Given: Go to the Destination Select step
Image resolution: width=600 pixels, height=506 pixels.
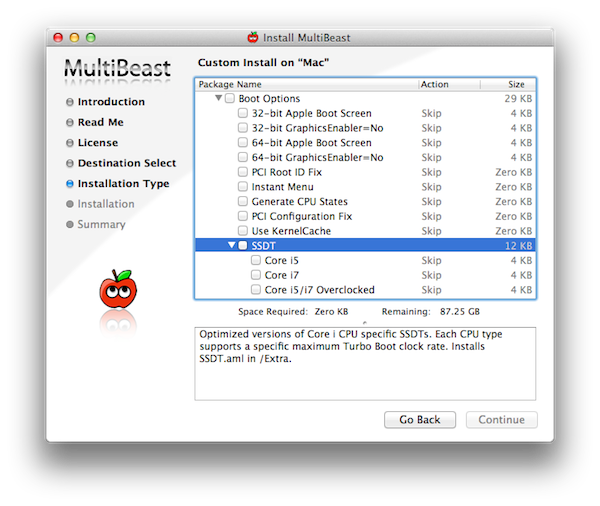Looking at the screenshot, I should point(127,163).
